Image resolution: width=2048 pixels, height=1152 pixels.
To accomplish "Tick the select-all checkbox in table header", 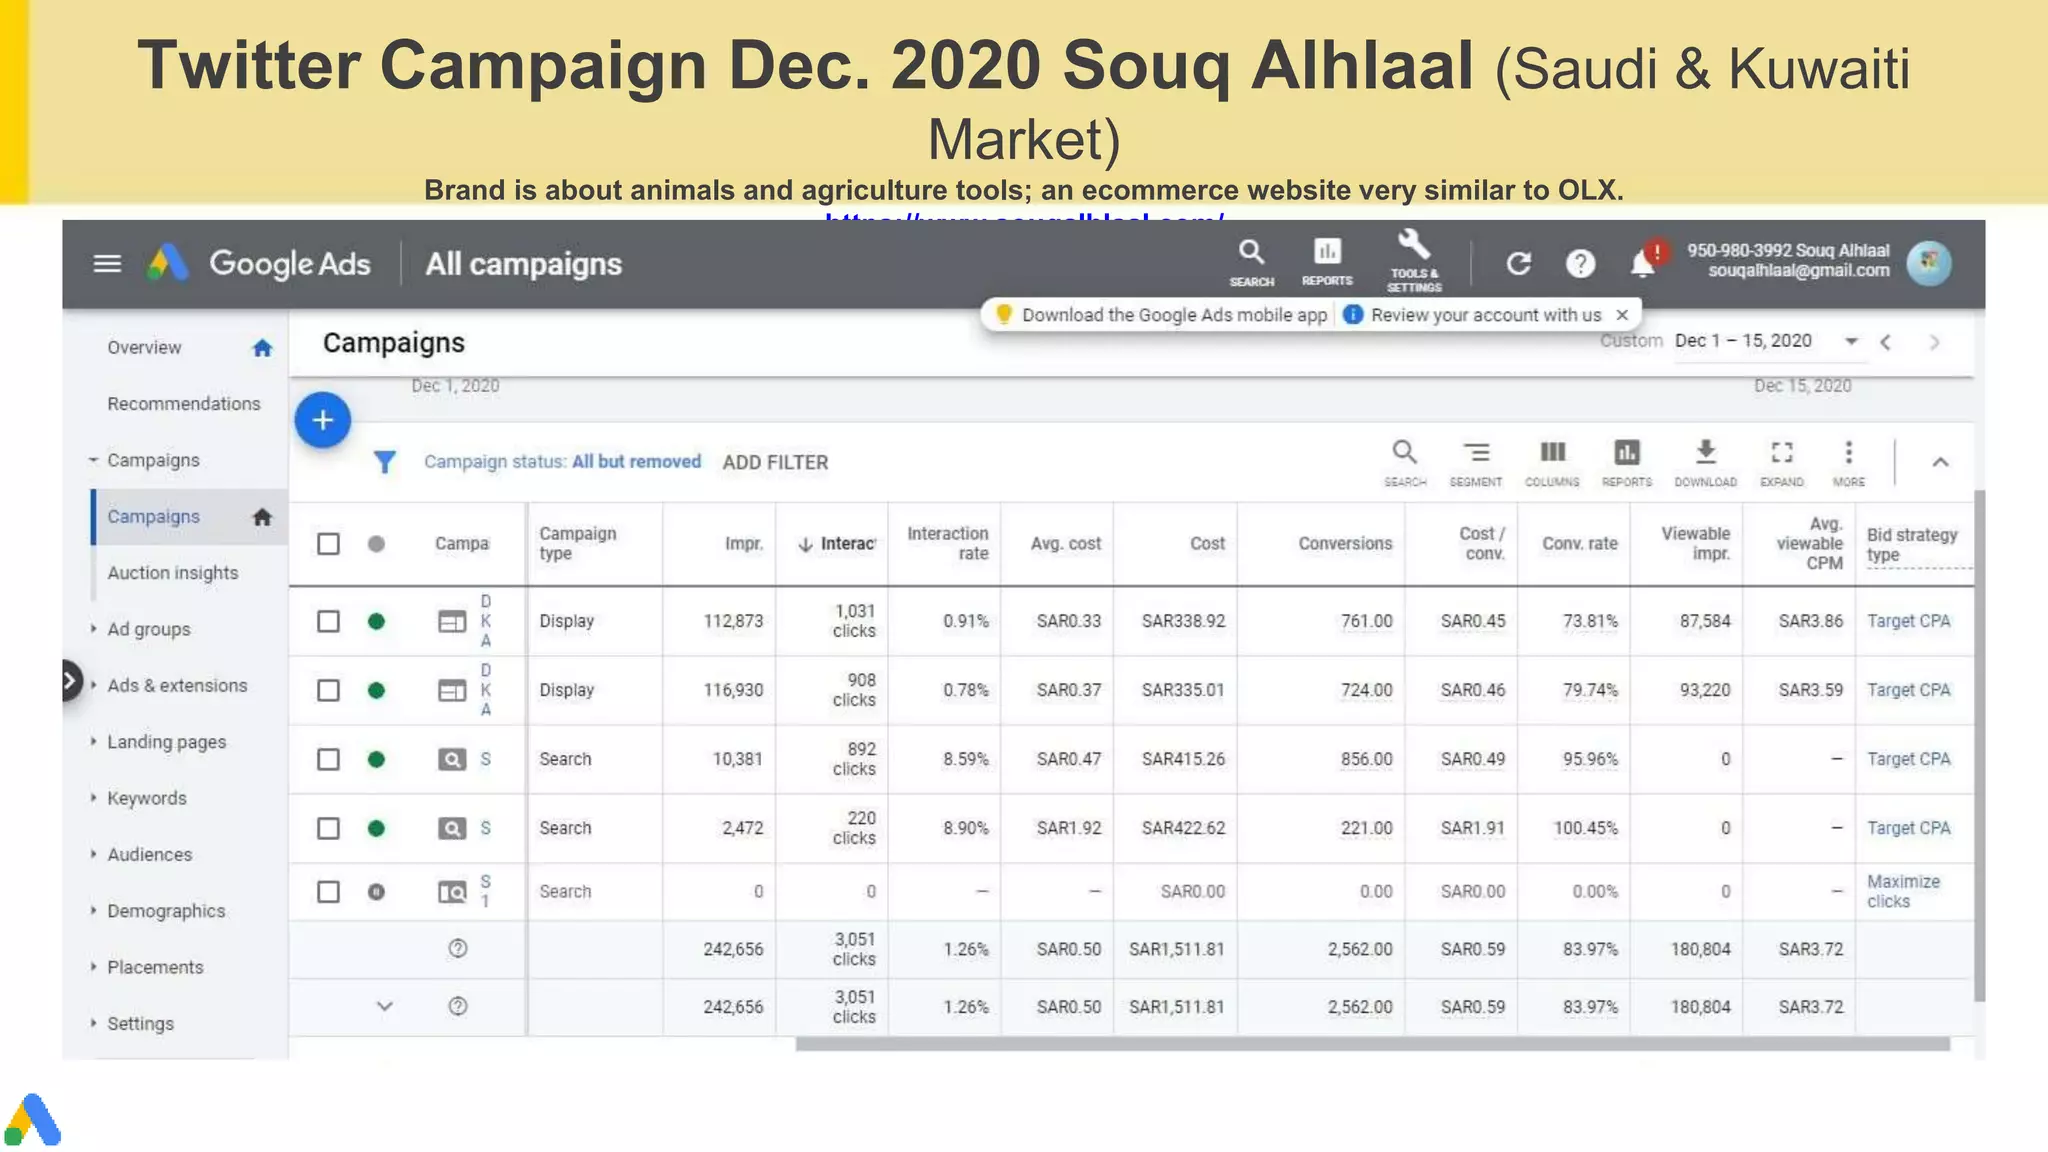I will coord(328,544).
